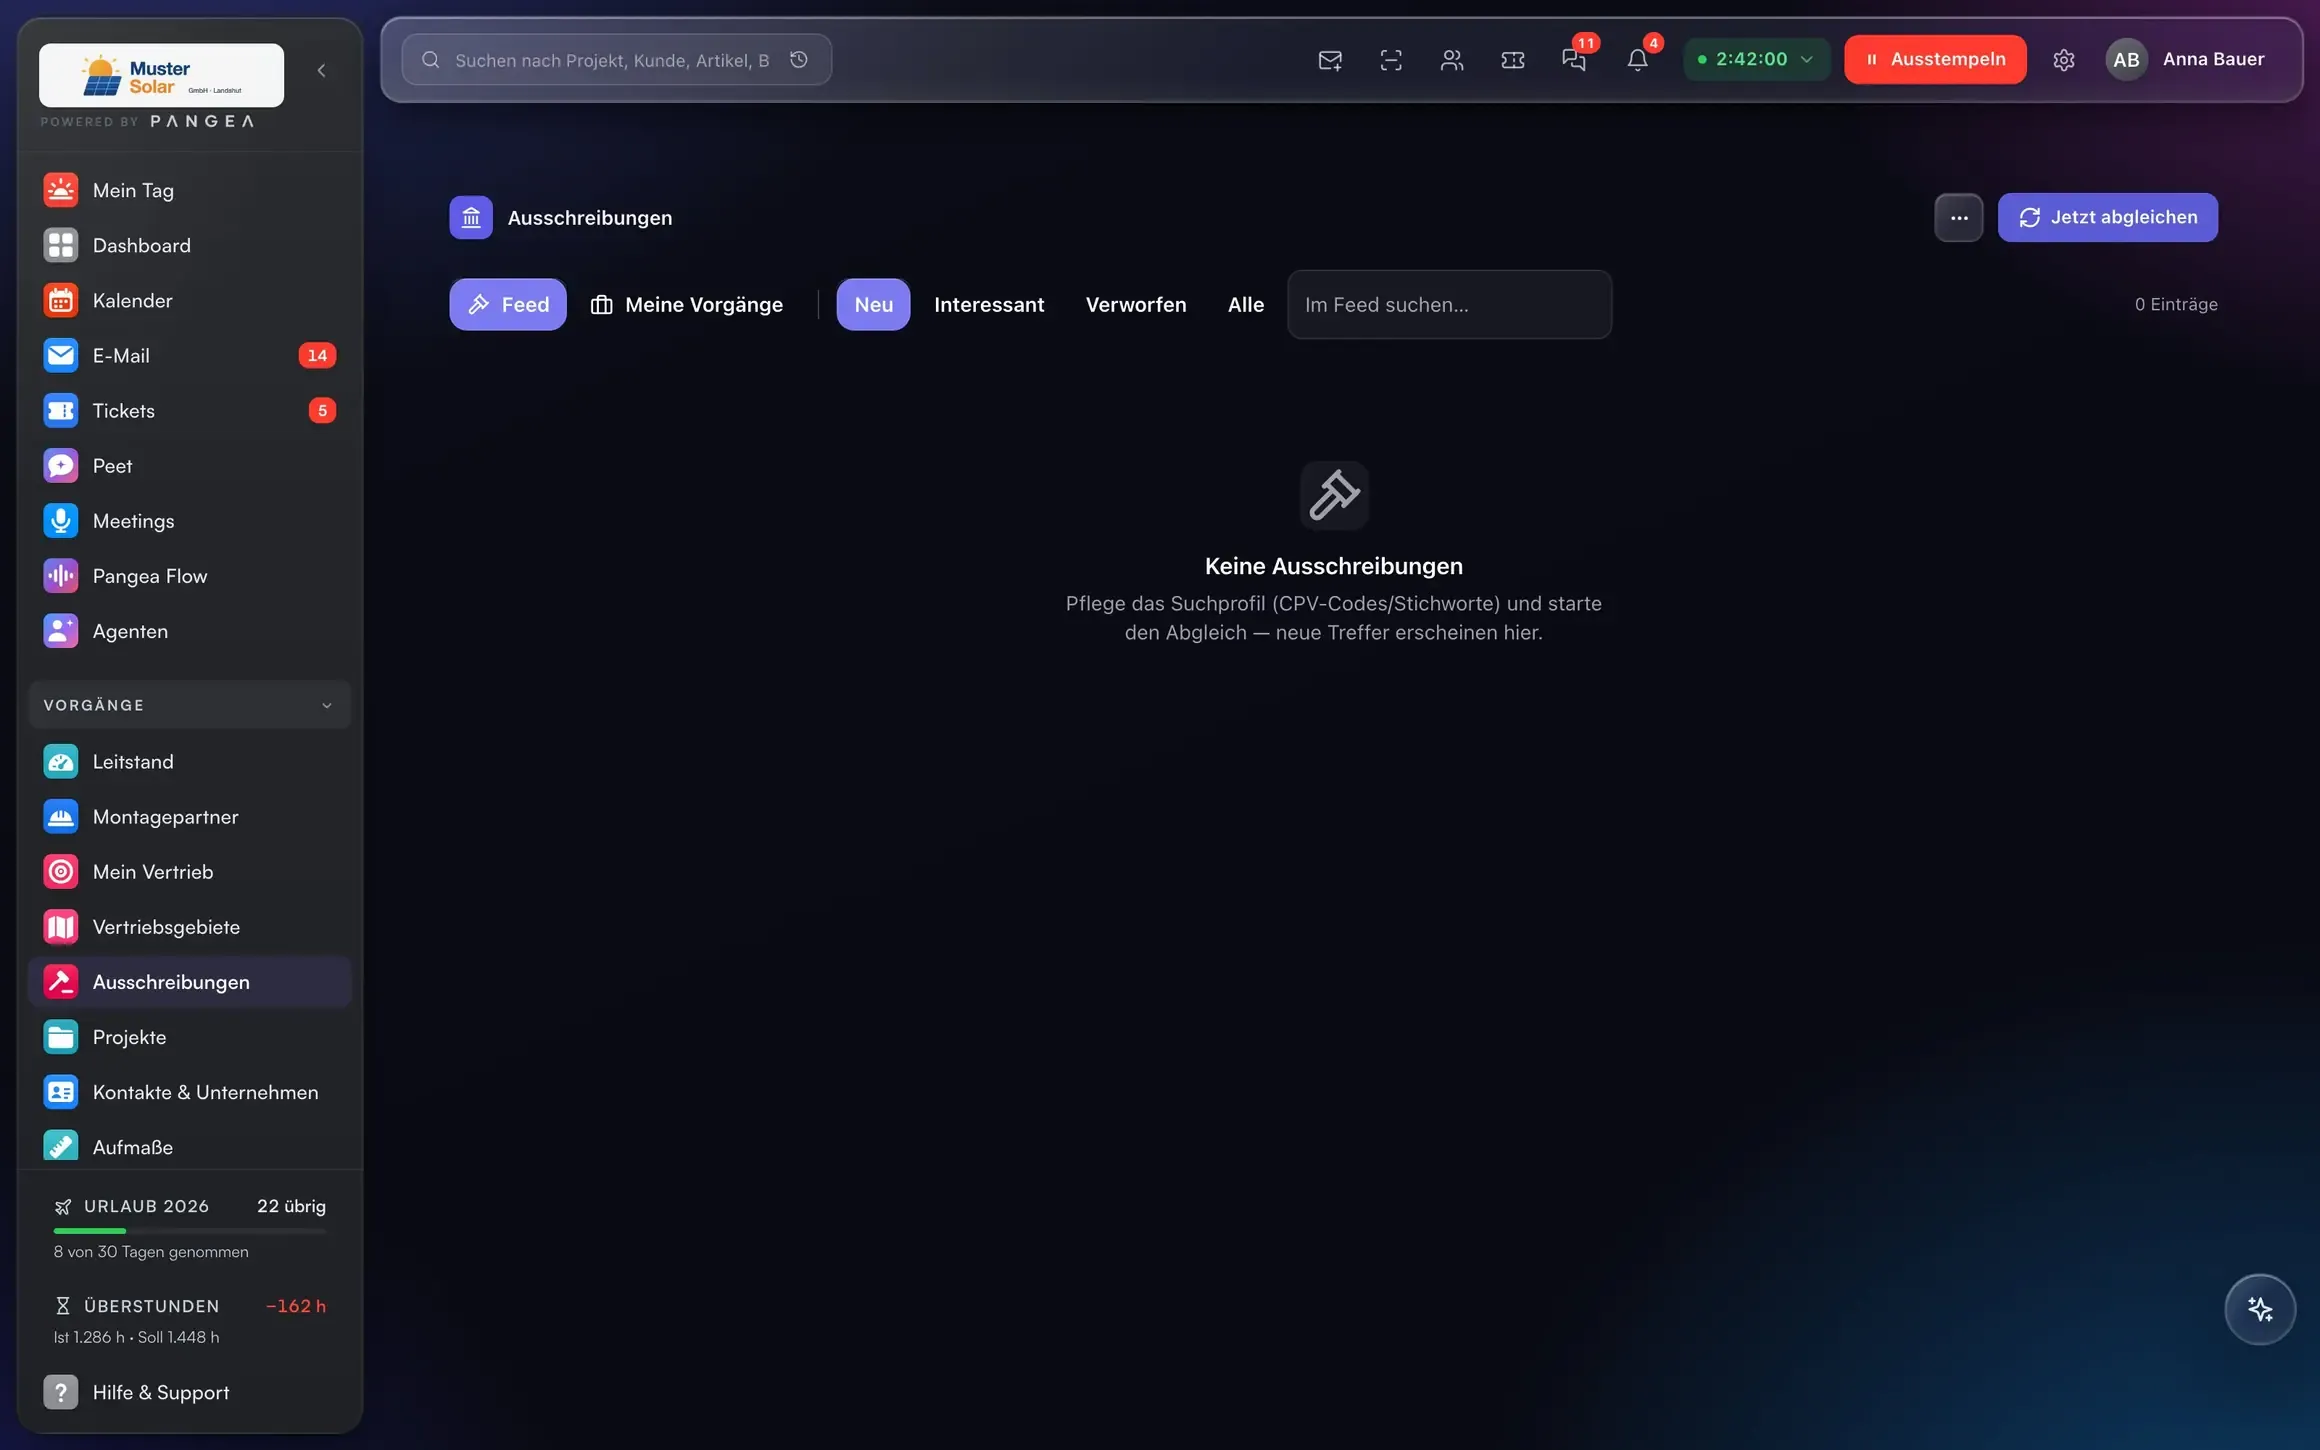The width and height of the screenshot is (2320, 1450).
Task: Select the Interessant filter
Action: 989,304
